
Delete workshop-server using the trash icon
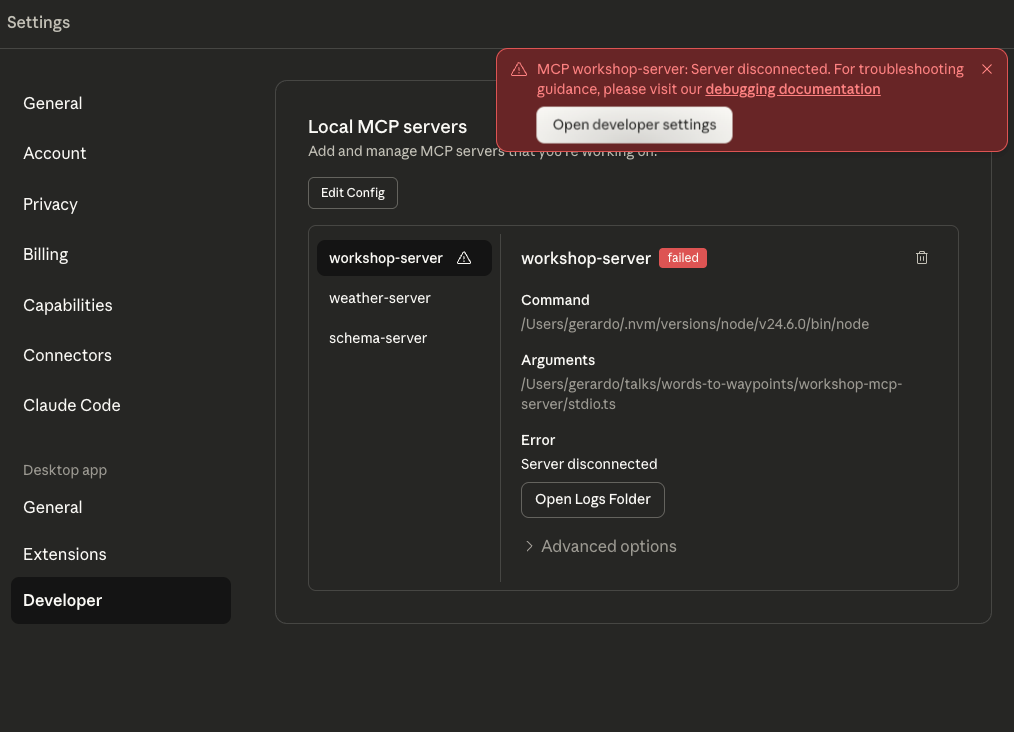coord(921,257)
